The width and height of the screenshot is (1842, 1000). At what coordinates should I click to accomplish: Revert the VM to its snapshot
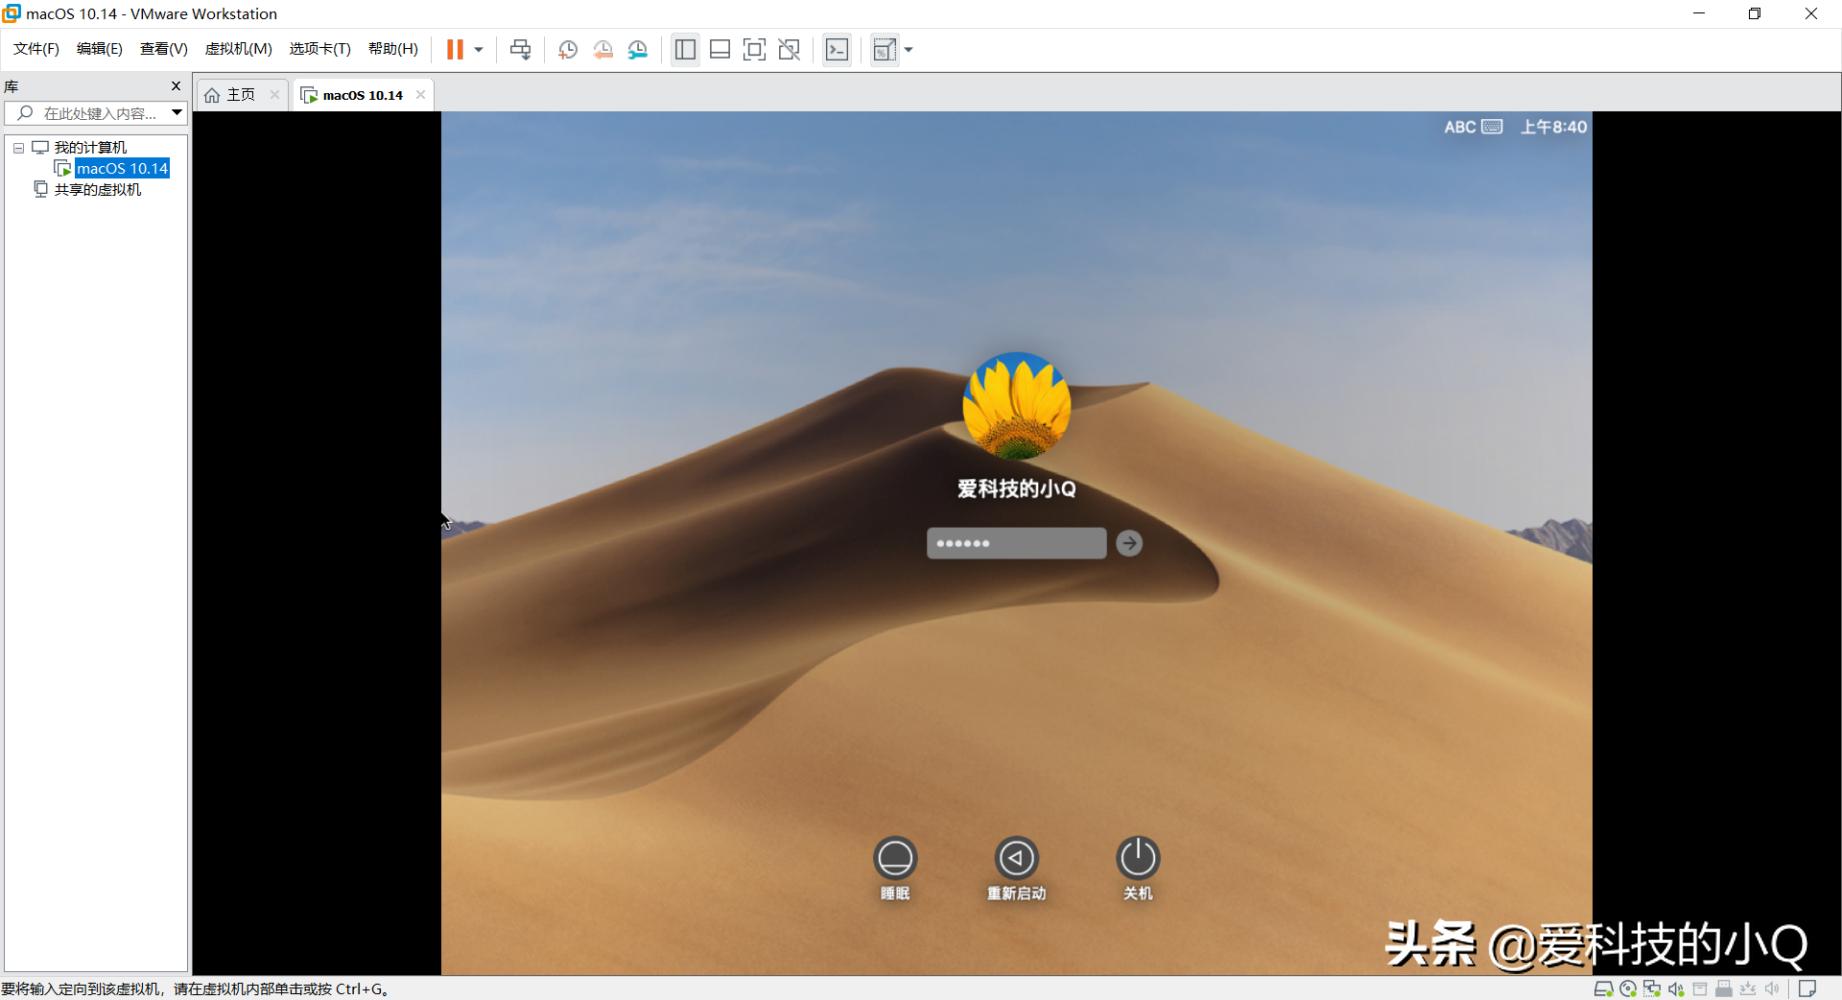pos(602,48)
